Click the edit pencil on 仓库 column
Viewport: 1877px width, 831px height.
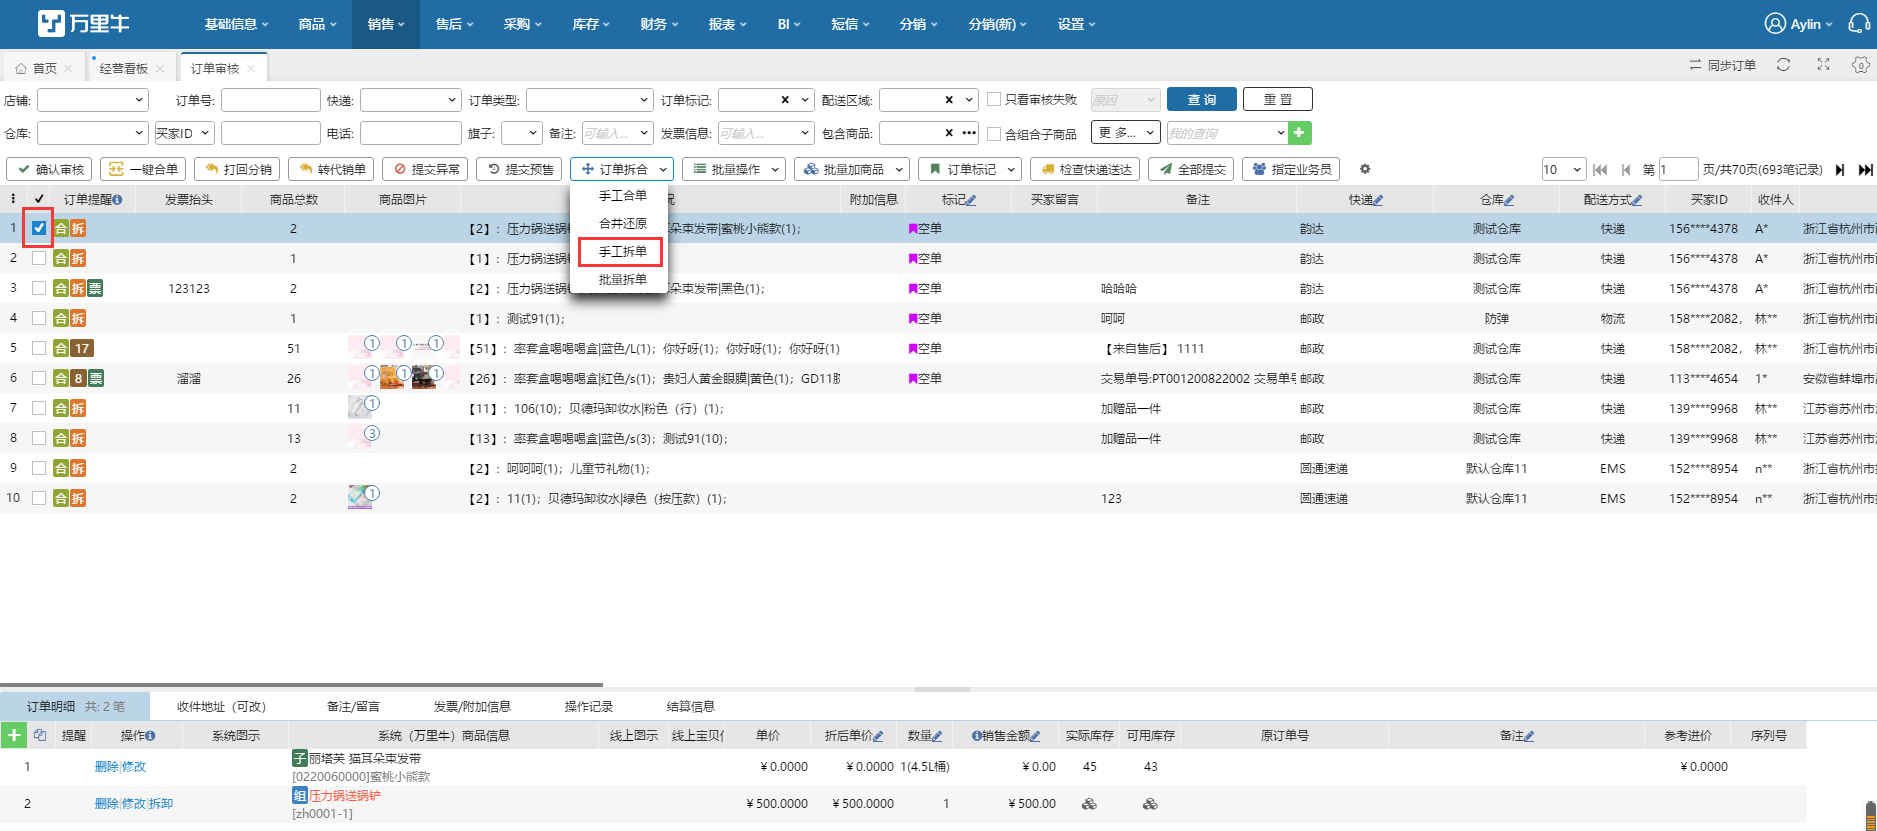pos(1509,200)
